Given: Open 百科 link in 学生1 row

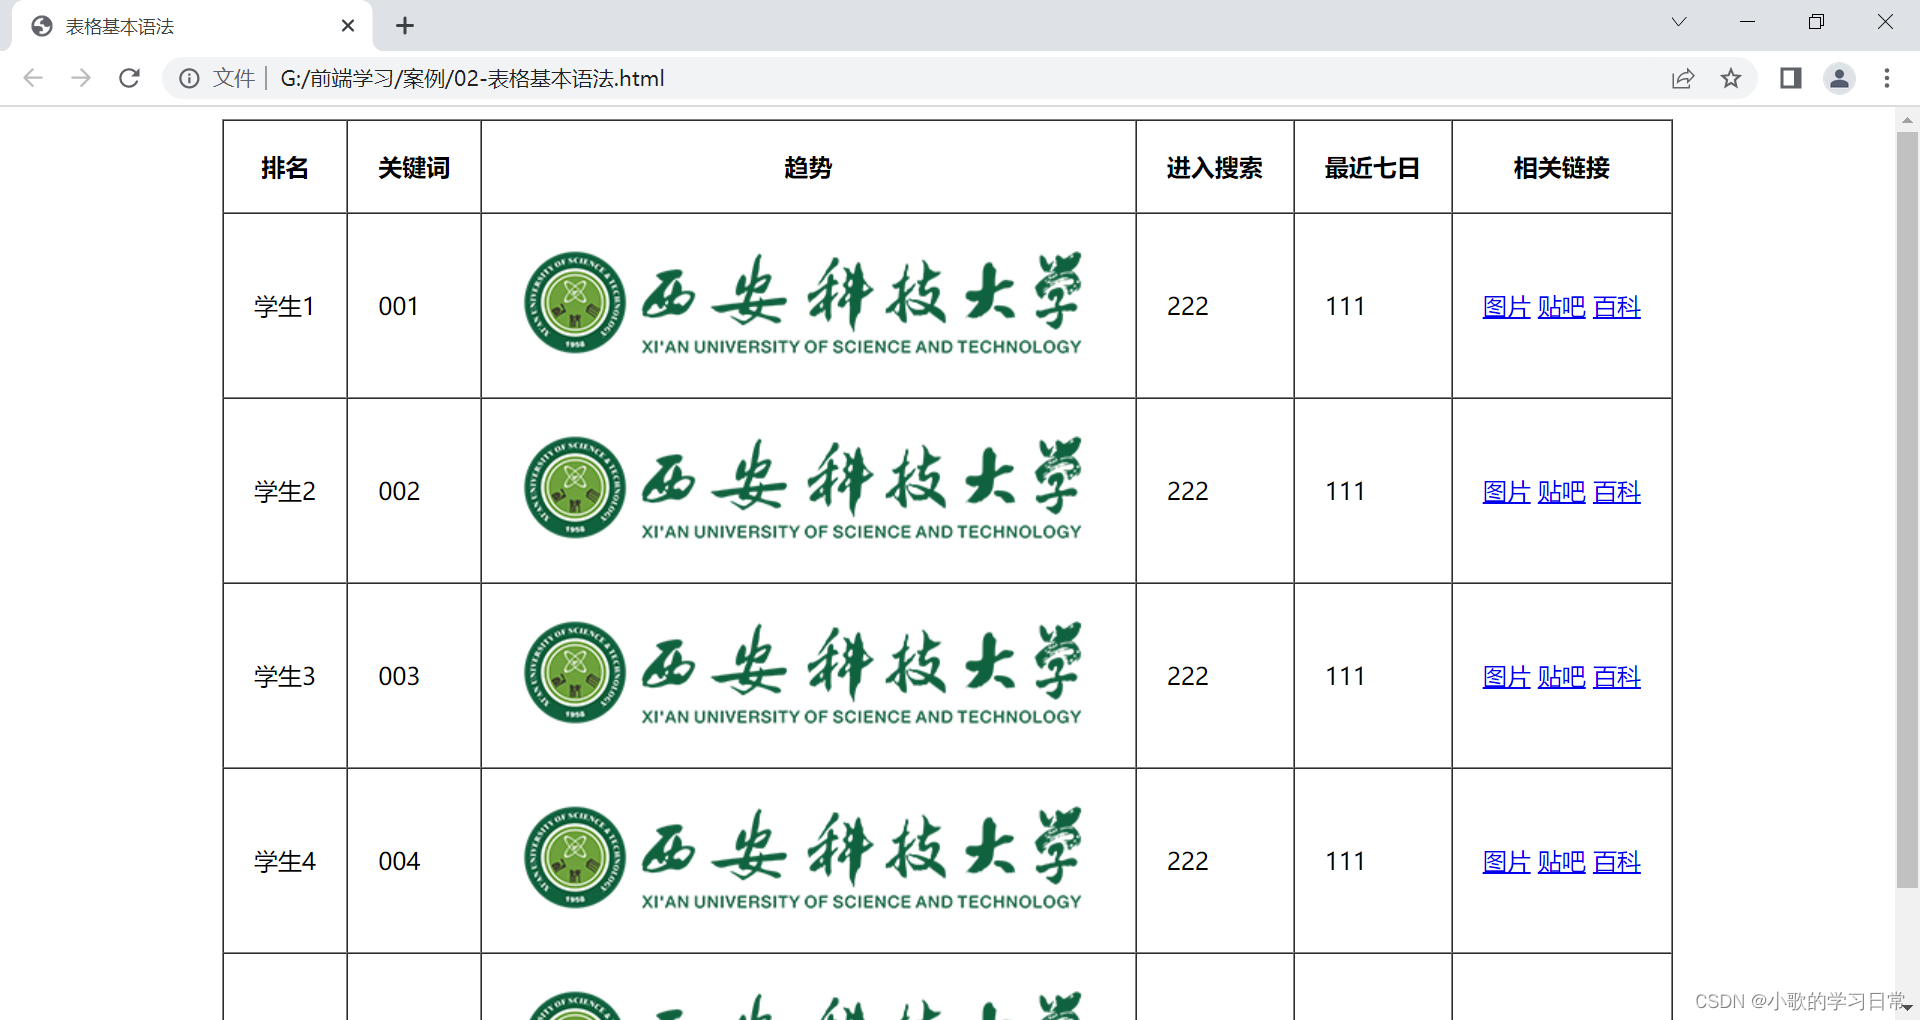Looking at the screenshot, I should (1617, 307).
